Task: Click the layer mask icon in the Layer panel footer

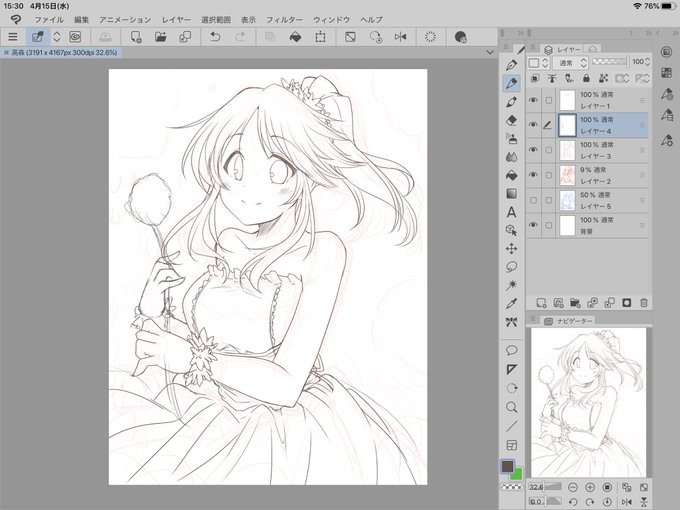Action: [x=626, y=303]
